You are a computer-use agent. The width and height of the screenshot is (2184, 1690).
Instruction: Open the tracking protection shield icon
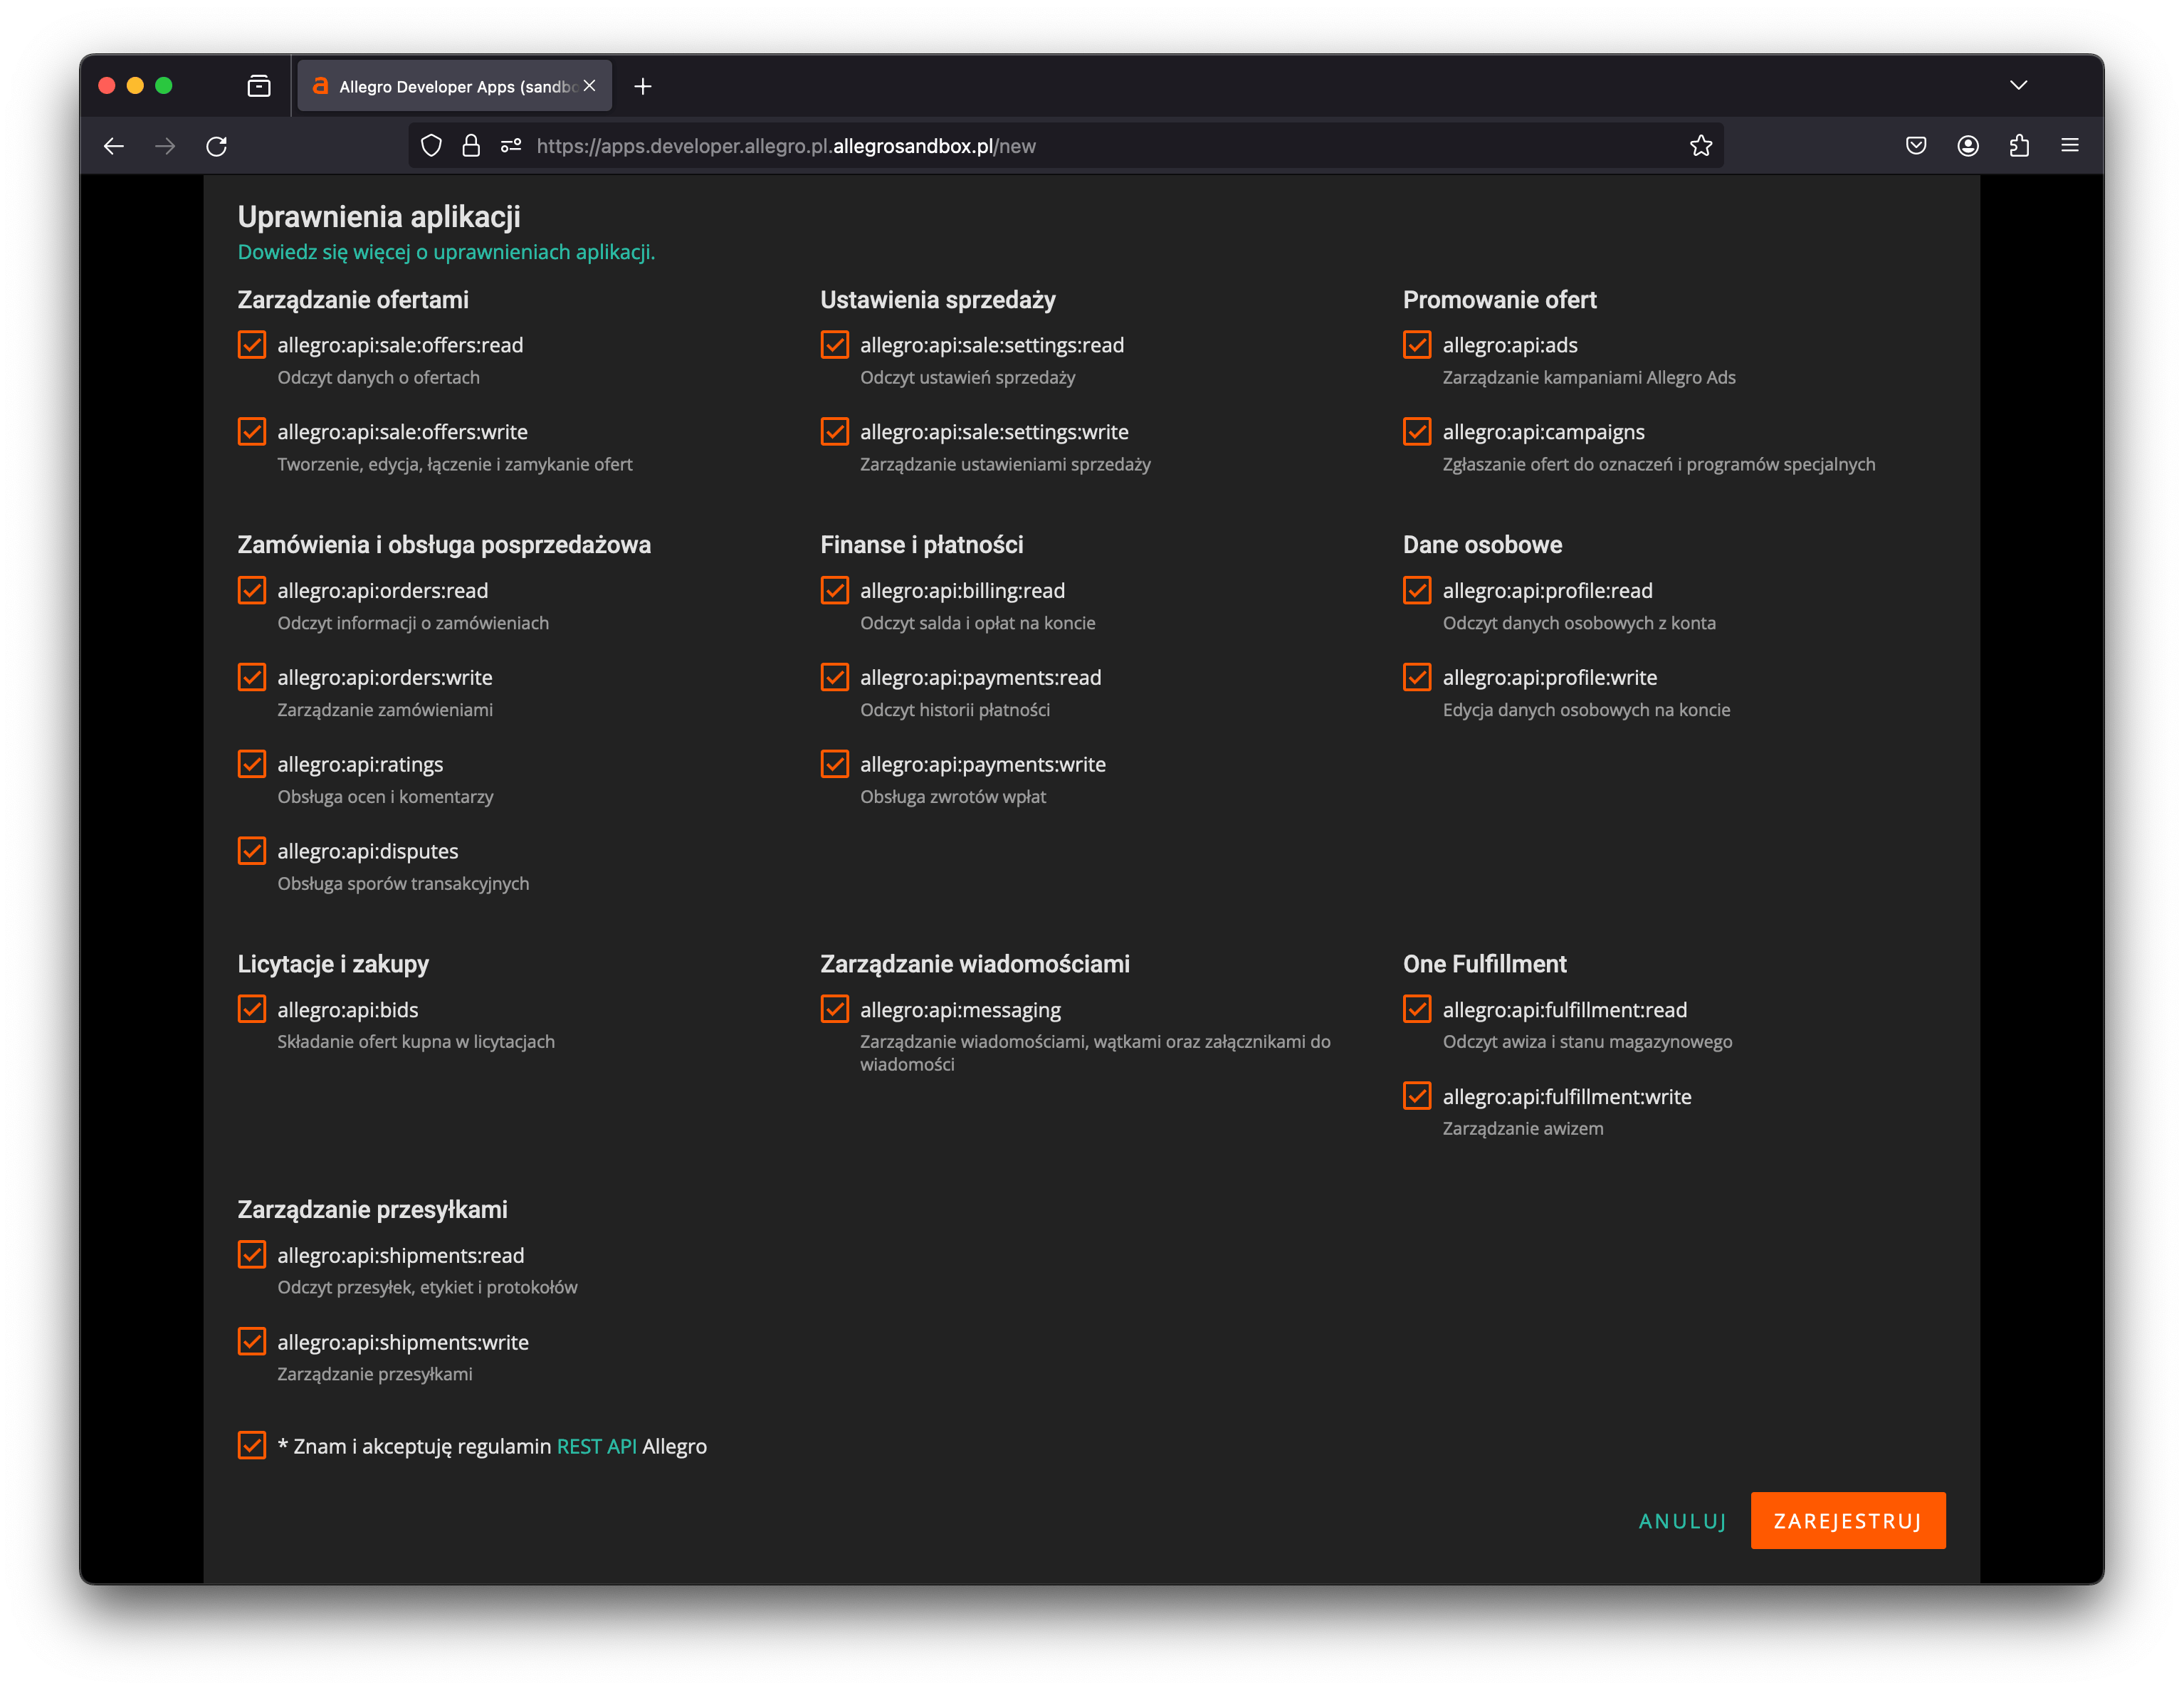(x=431, y=146)
